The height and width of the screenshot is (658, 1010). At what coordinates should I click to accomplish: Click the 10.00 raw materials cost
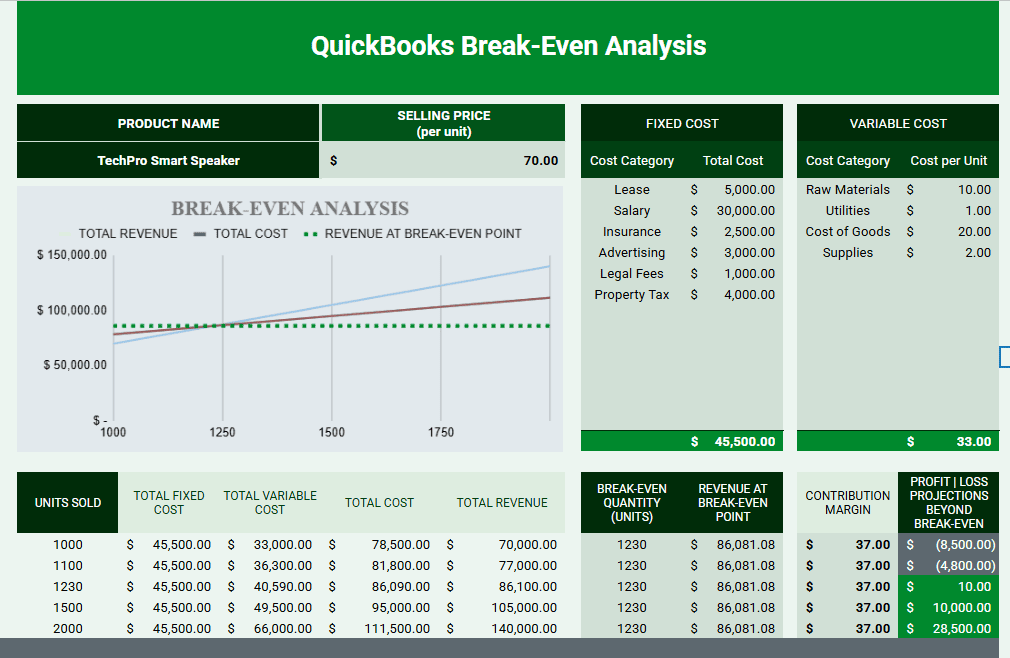click(949, 189)
